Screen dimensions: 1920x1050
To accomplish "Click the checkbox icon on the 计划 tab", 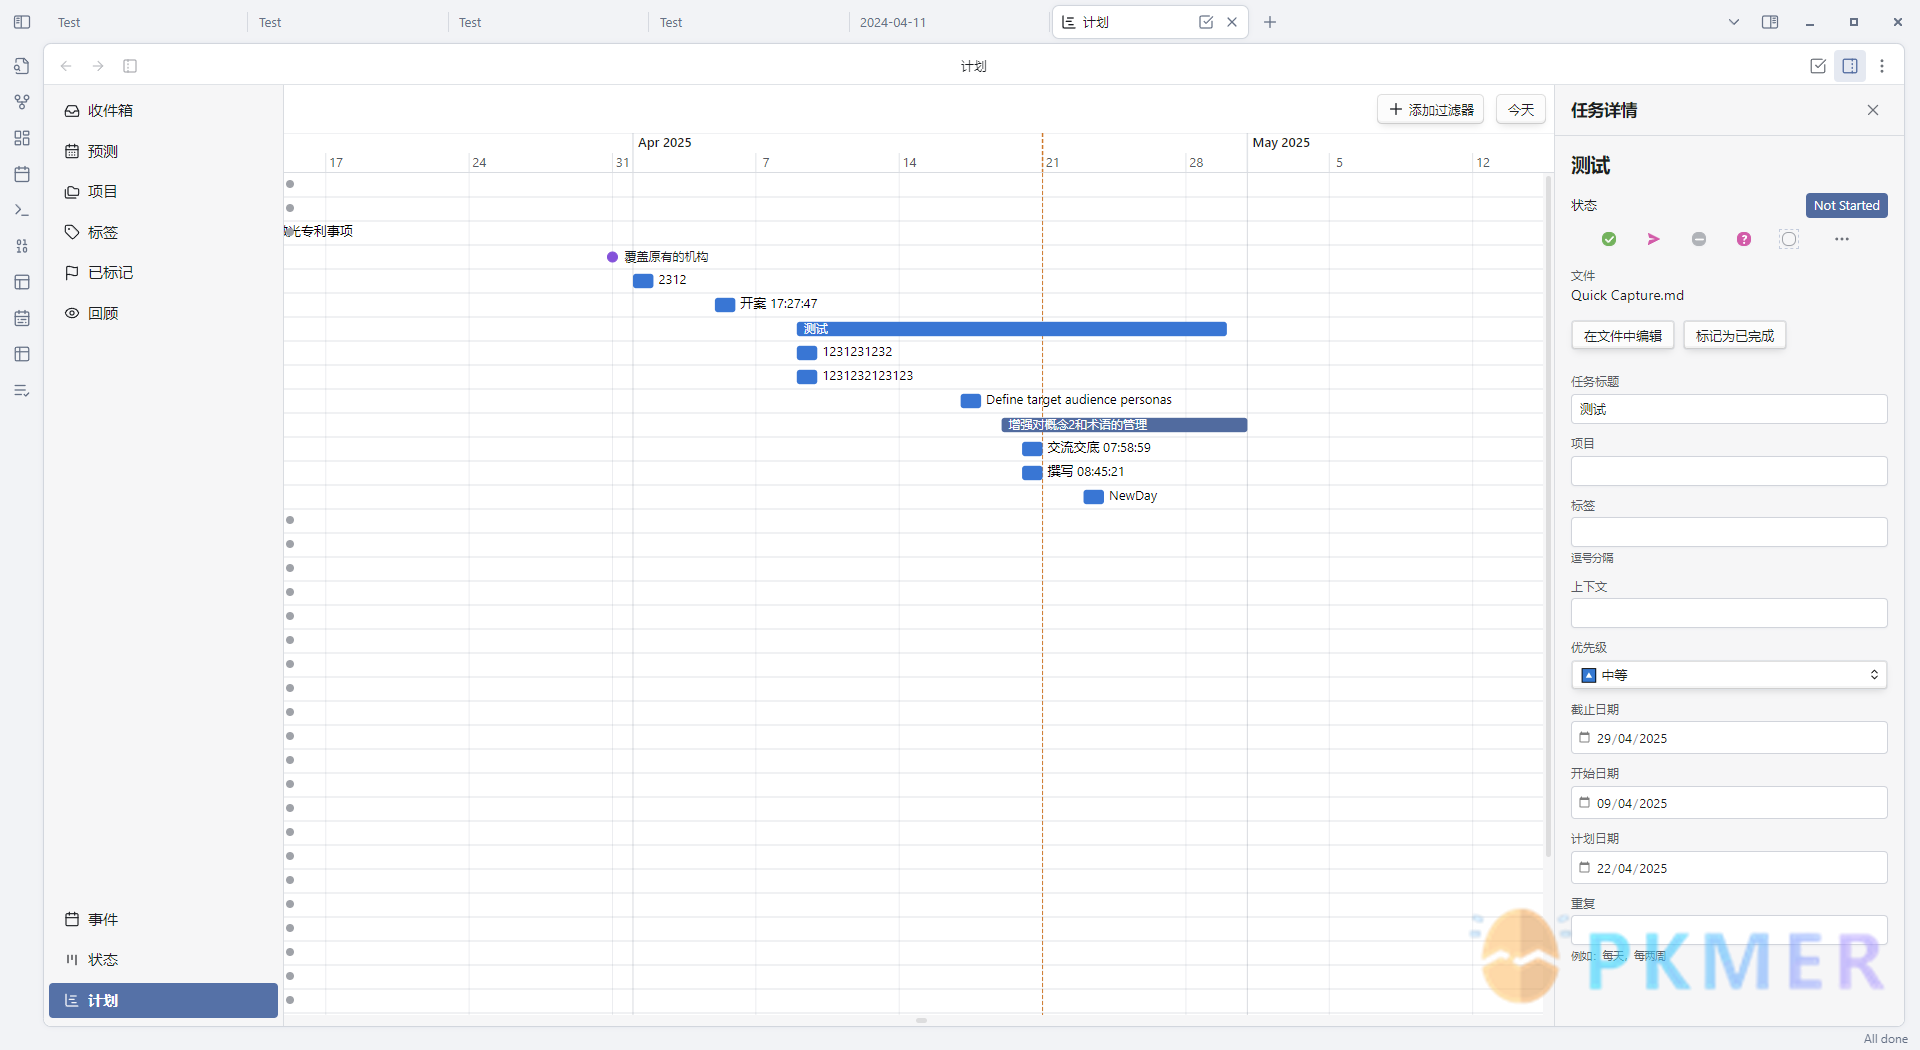I will click(x=1206, y=22).
